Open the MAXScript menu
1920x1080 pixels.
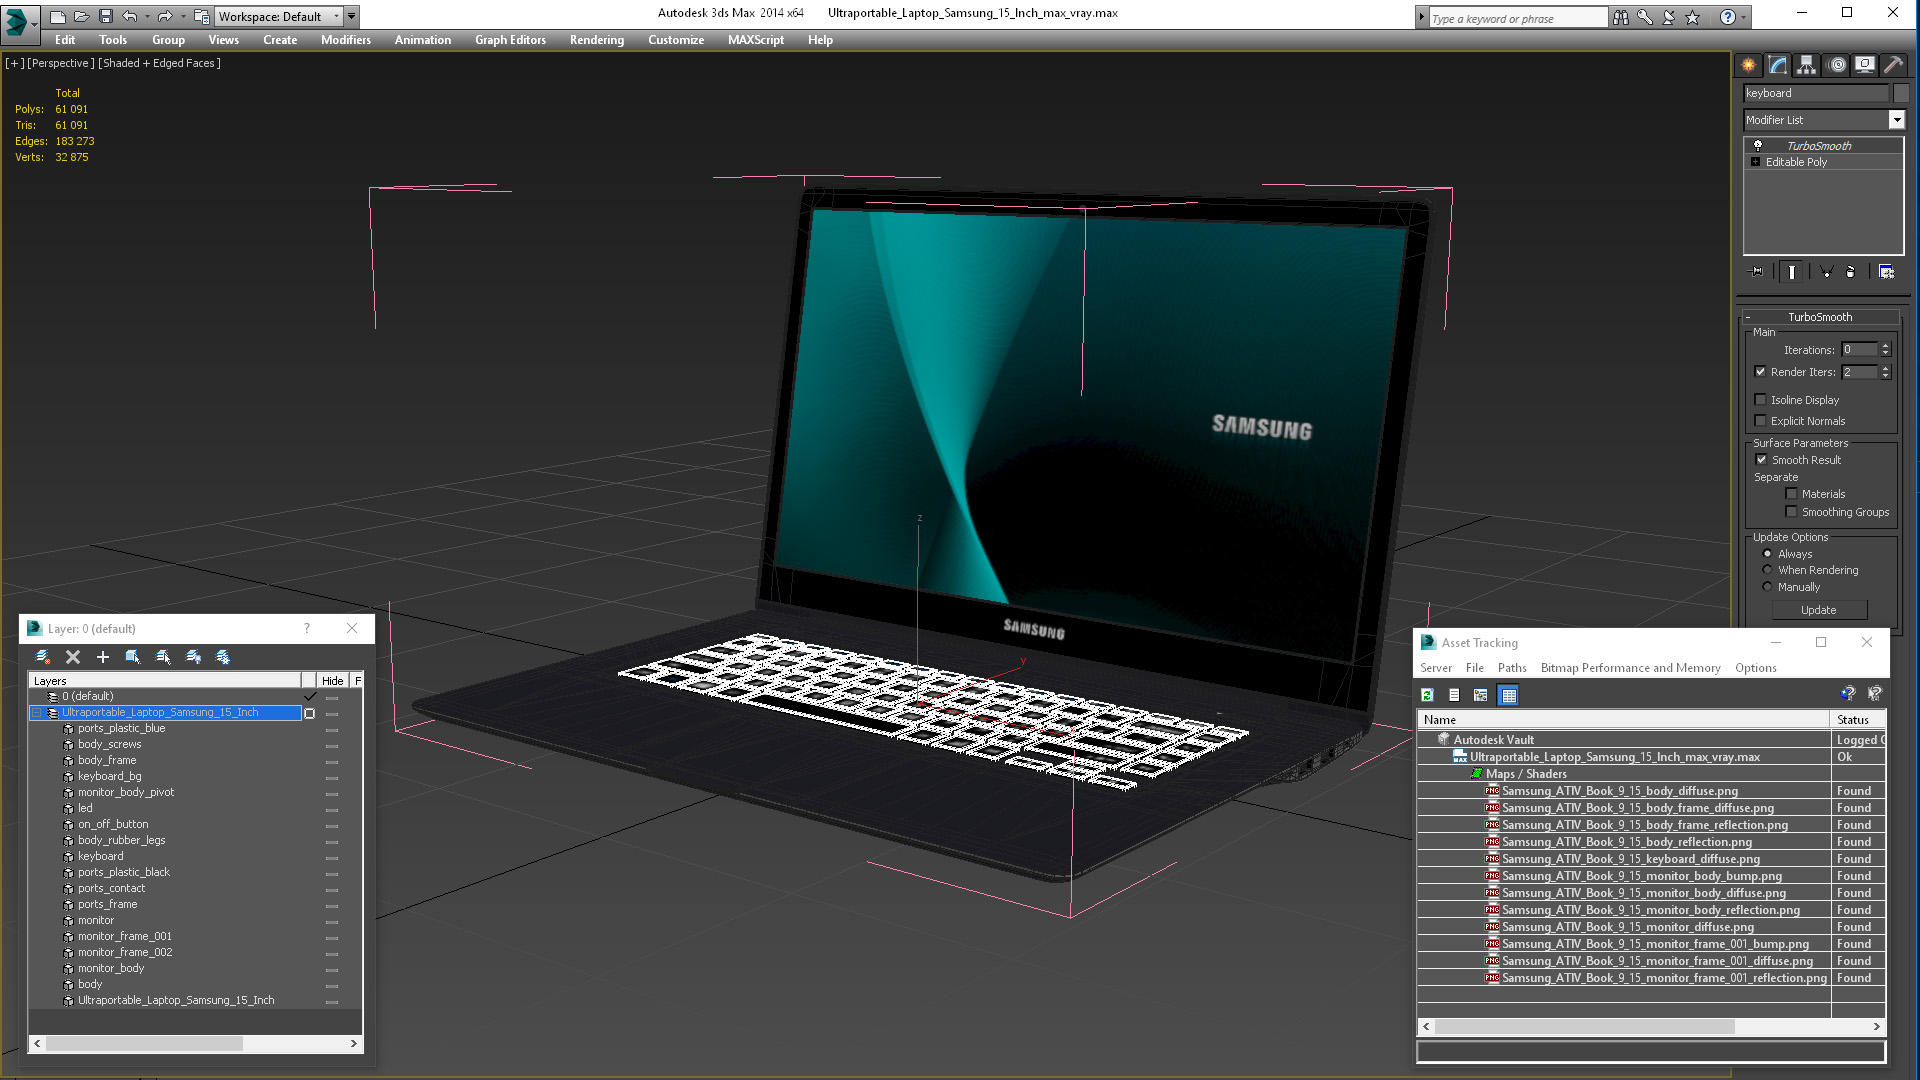756,40
